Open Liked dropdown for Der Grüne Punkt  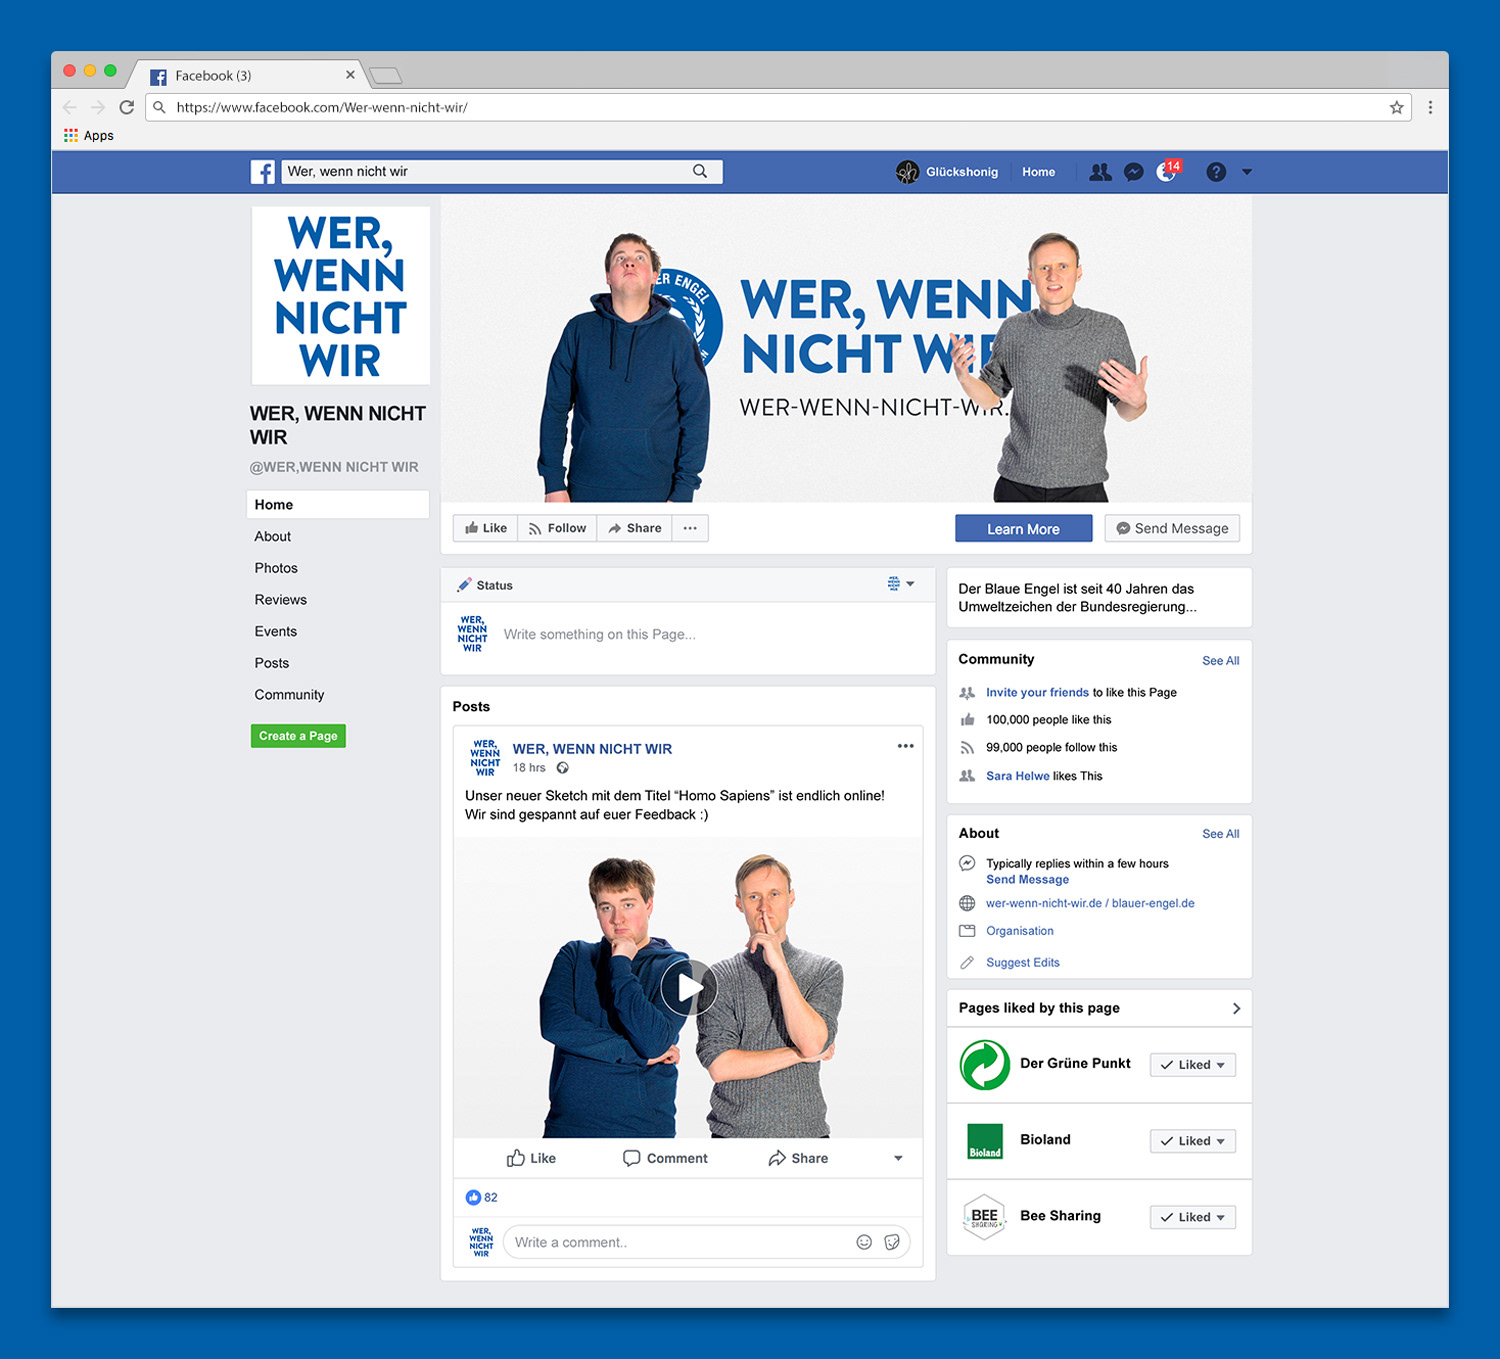tap(1193, 1065)
